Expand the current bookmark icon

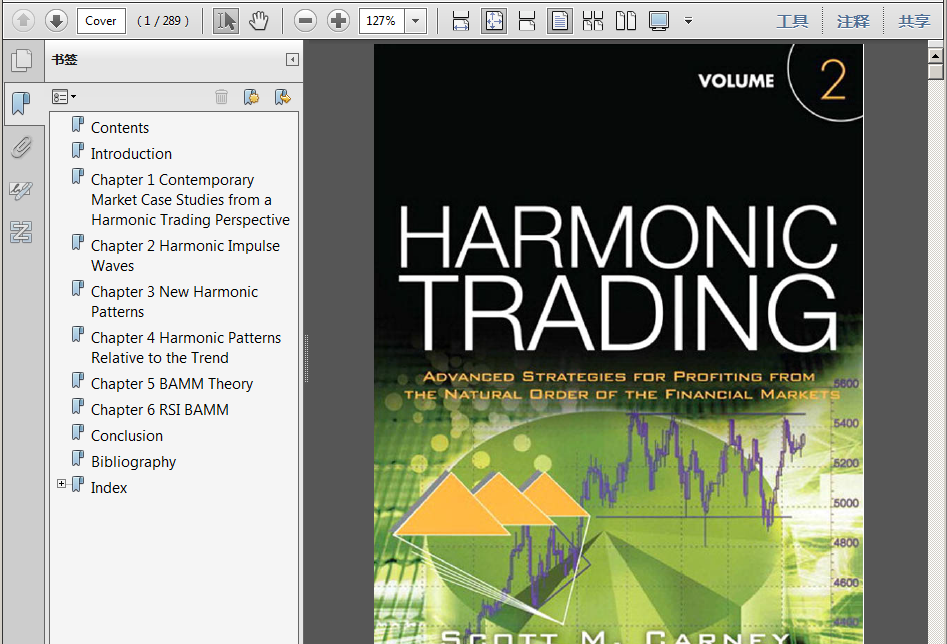pos(283,97)
